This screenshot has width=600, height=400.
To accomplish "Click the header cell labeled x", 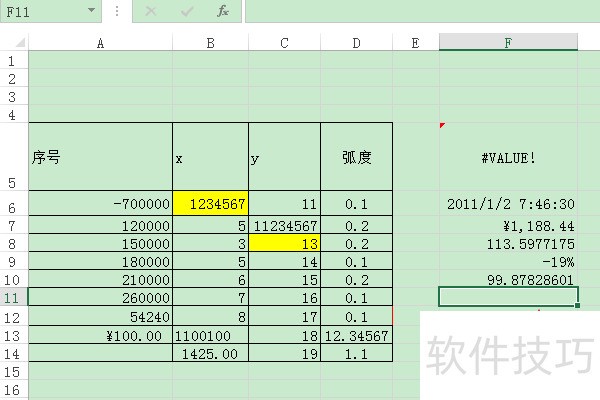I will pyautogui.click(x=210, y=157).
